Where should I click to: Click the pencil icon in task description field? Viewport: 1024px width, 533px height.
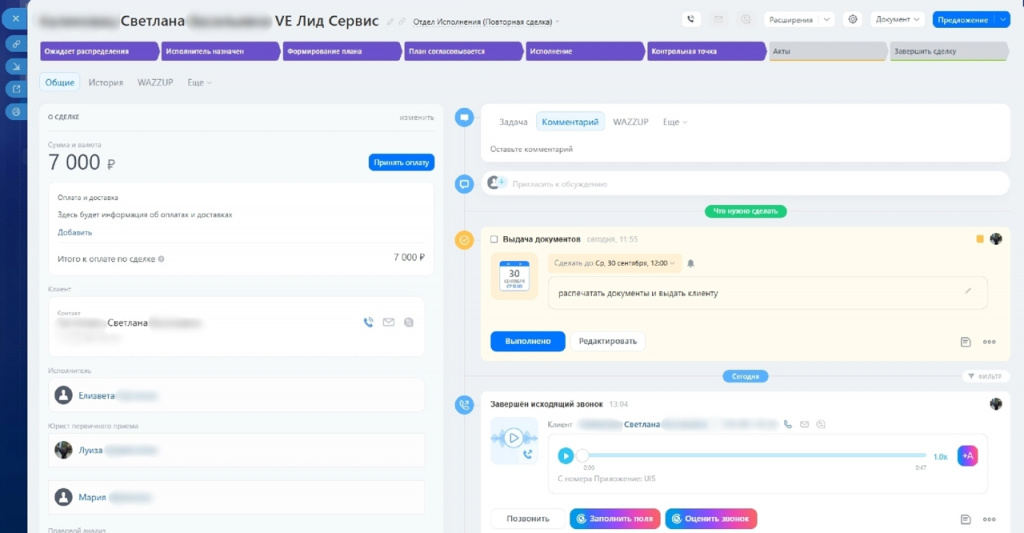tap(968, 291)
